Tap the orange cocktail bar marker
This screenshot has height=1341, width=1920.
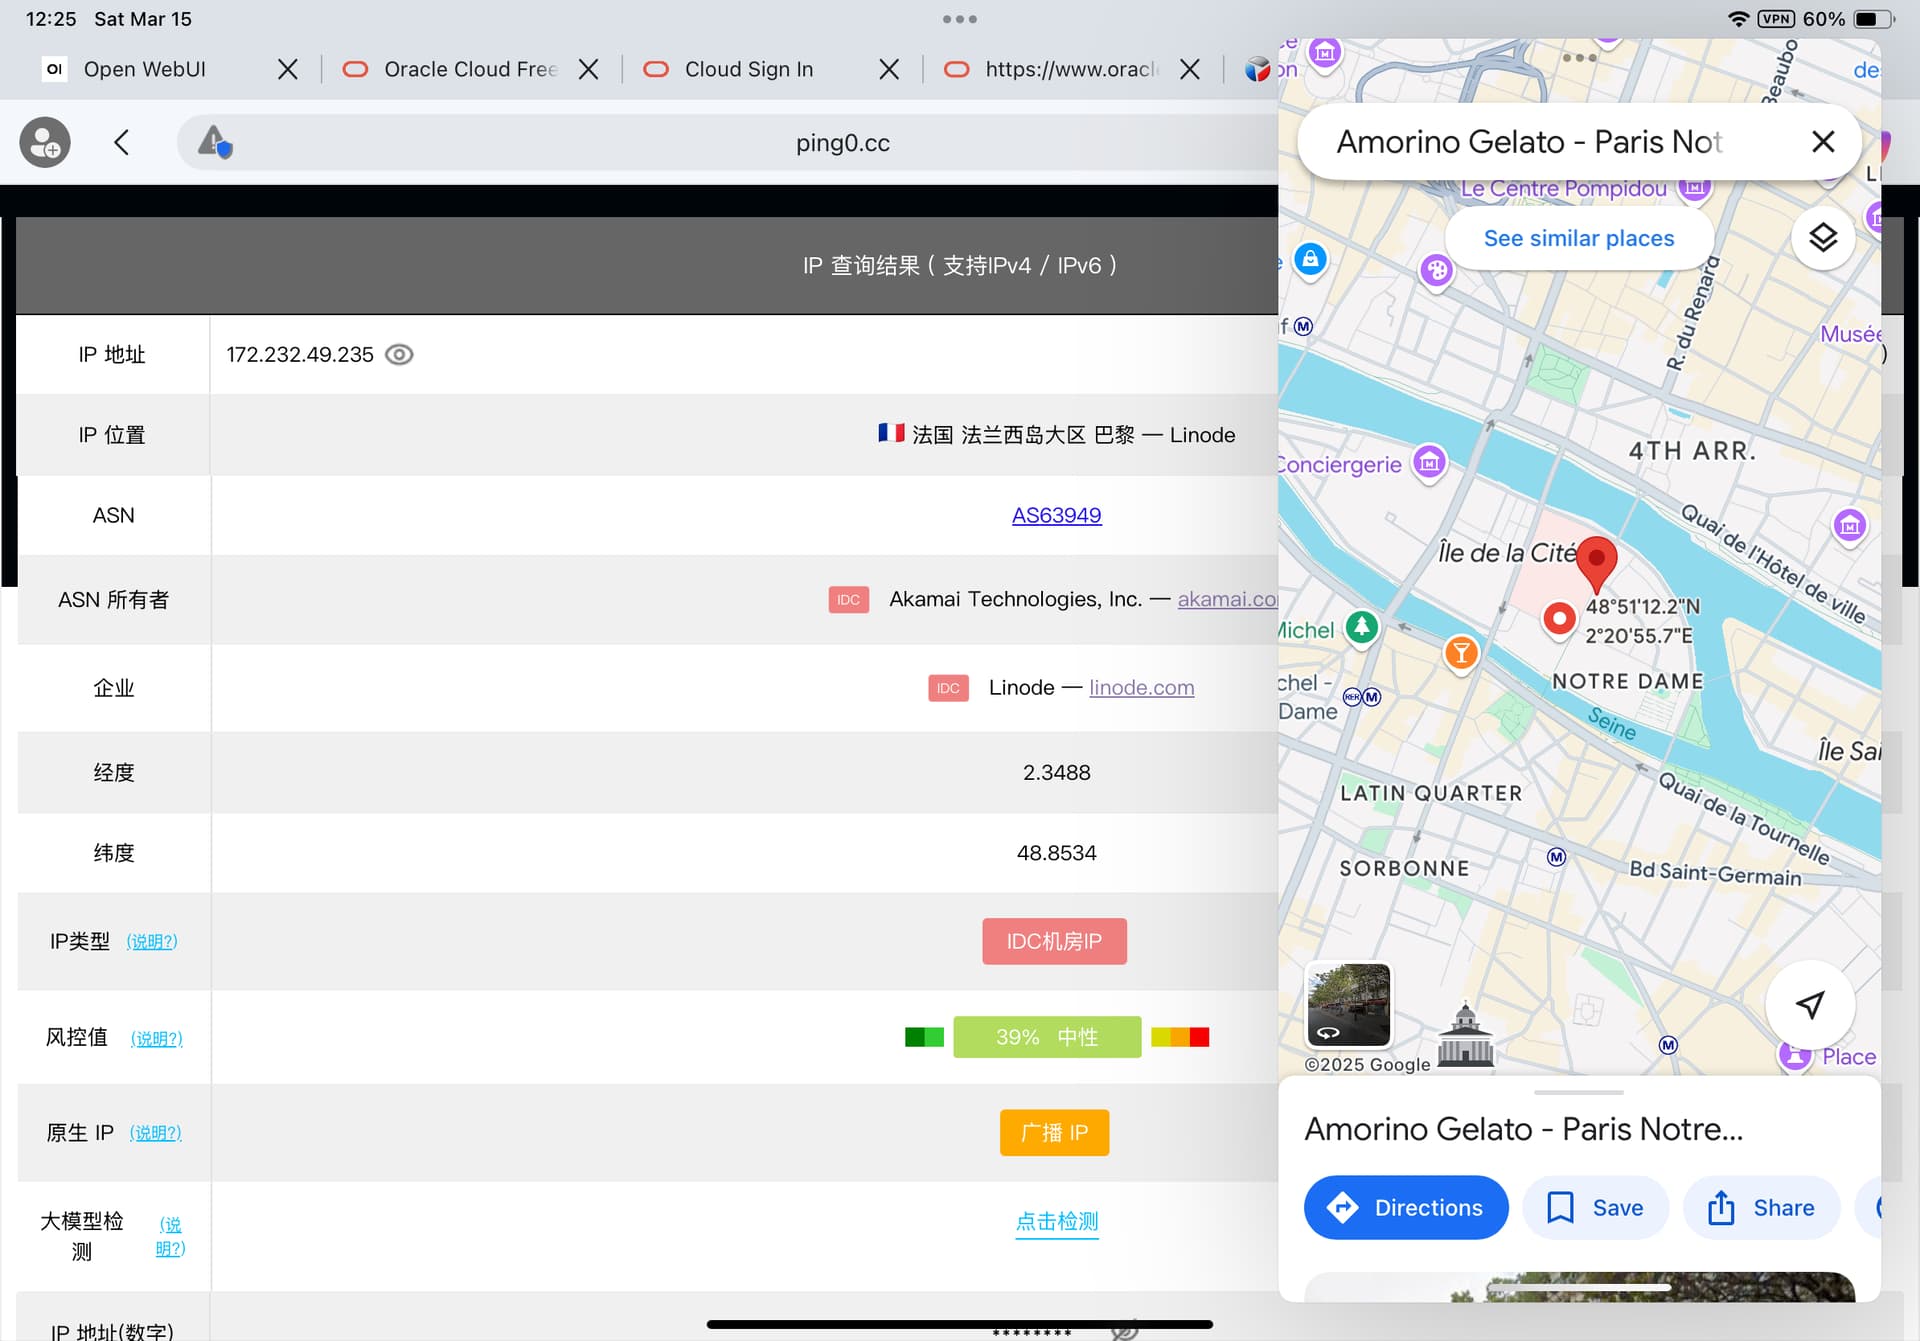pos(1462,655)
